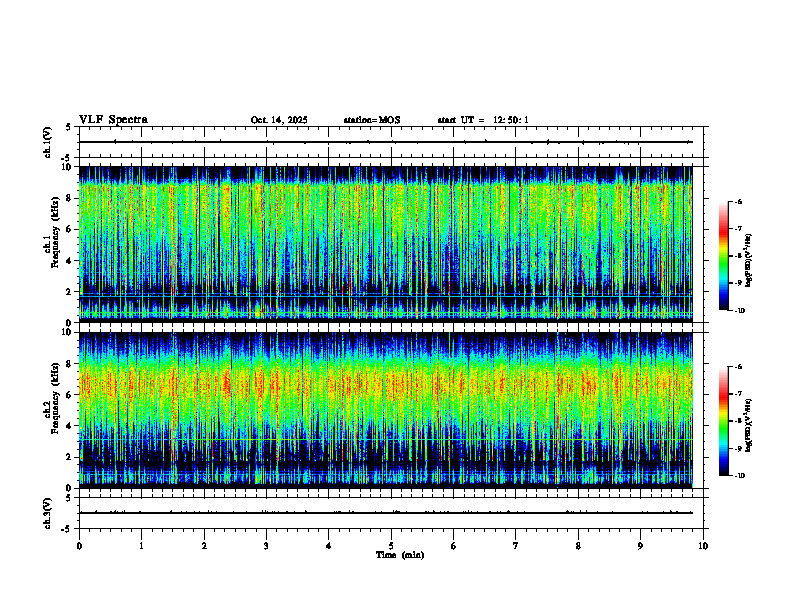
Task: Click the ch.1 spectrogram panel
Action: [386, 244]
